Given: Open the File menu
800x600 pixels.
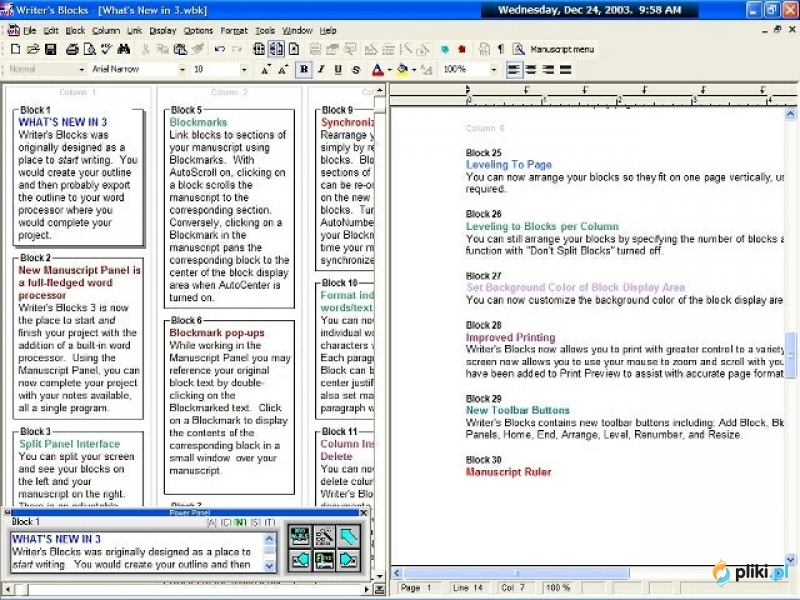Looking at the screenshot, I should coord(30,31).
